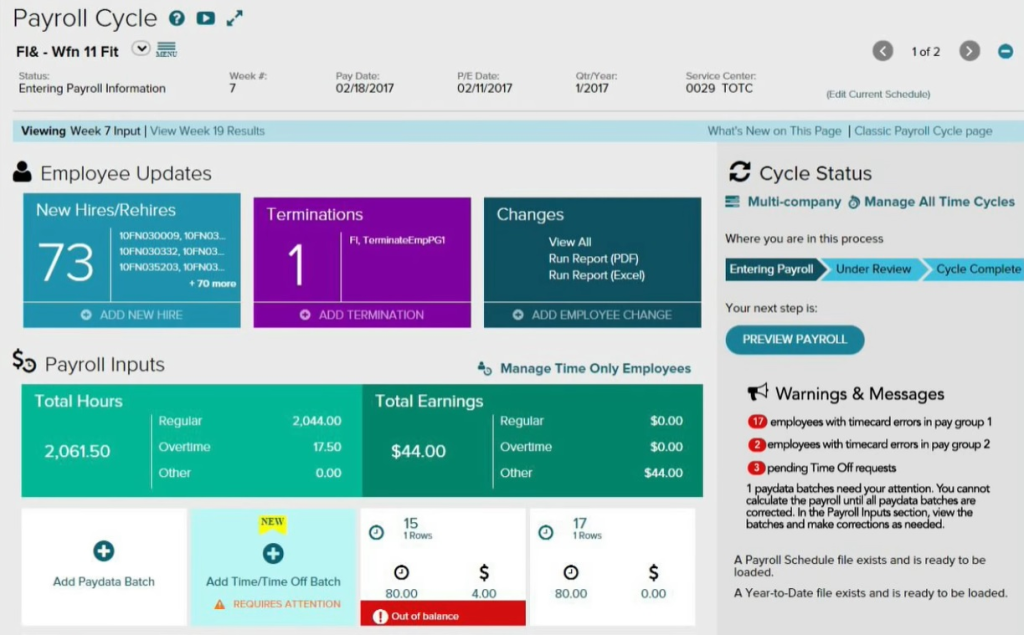The height and width of the screenshot is (635, 1024).
Task: Click plus icon for Add Paydata Batch
Action: point(104,551)
